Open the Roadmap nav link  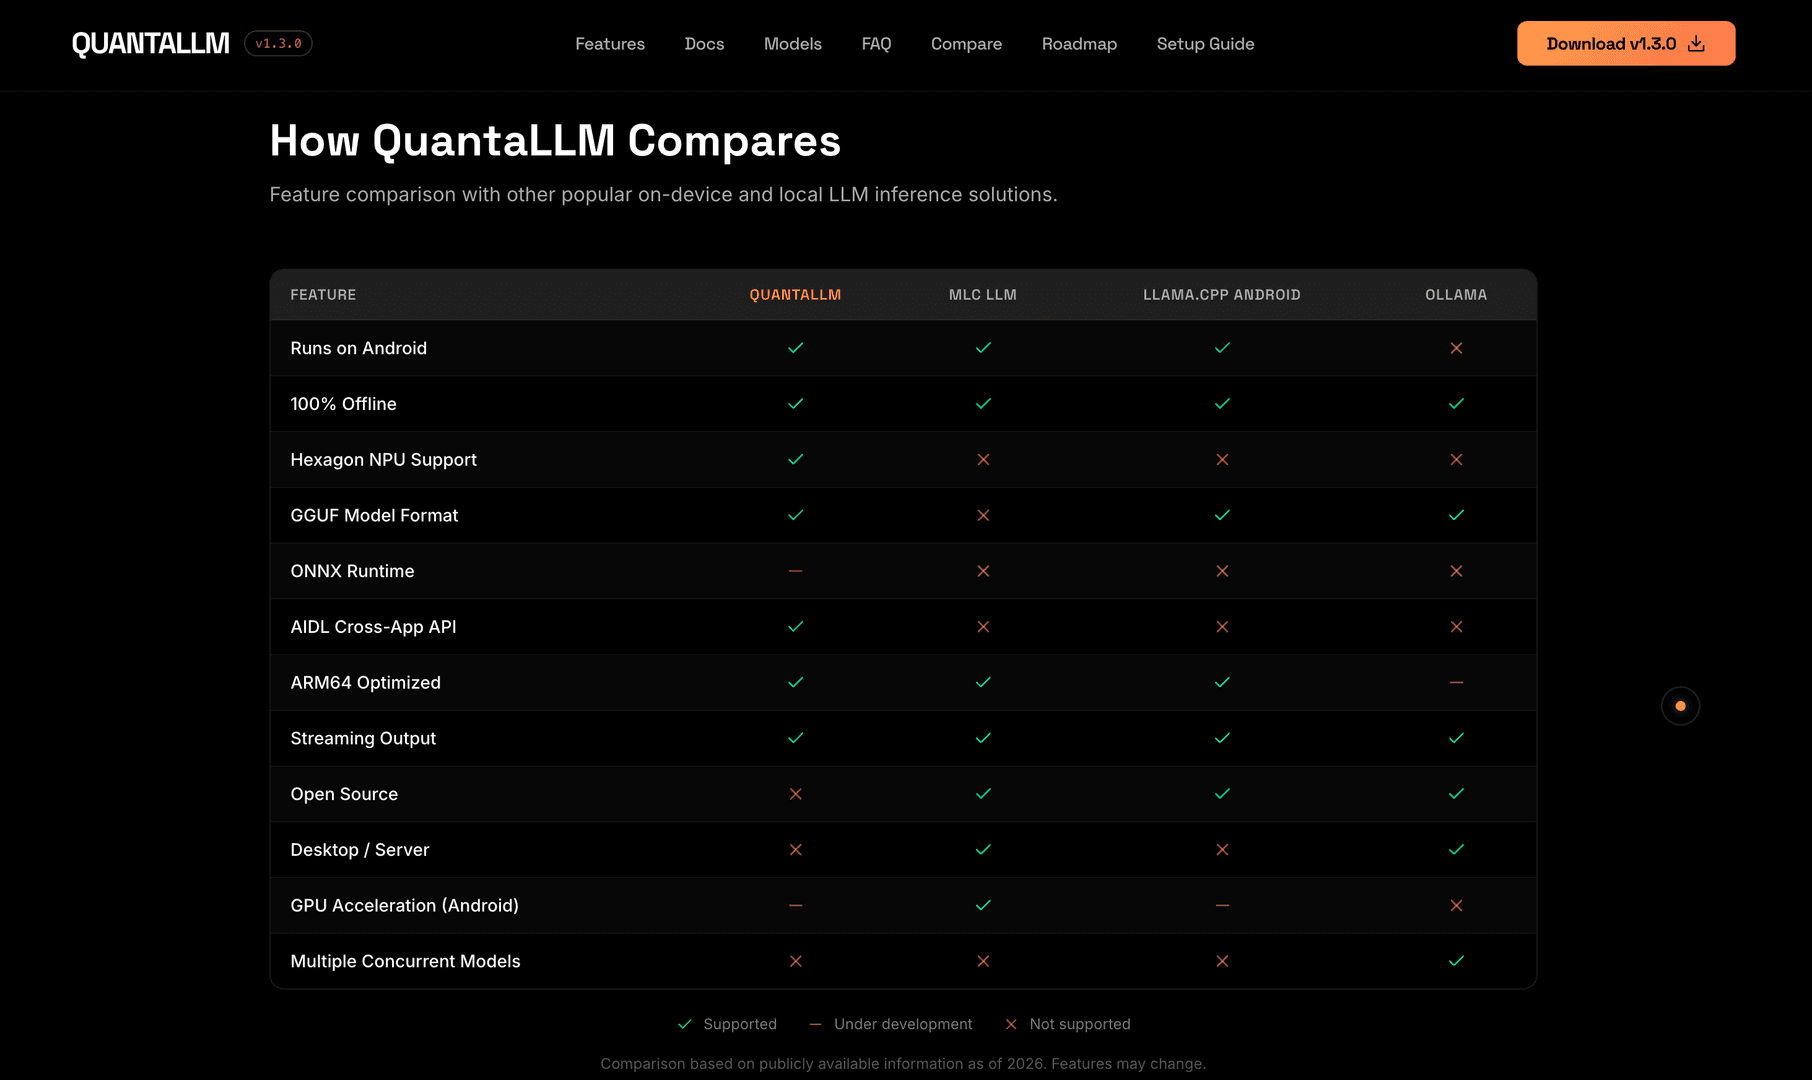pos(1079,44)
